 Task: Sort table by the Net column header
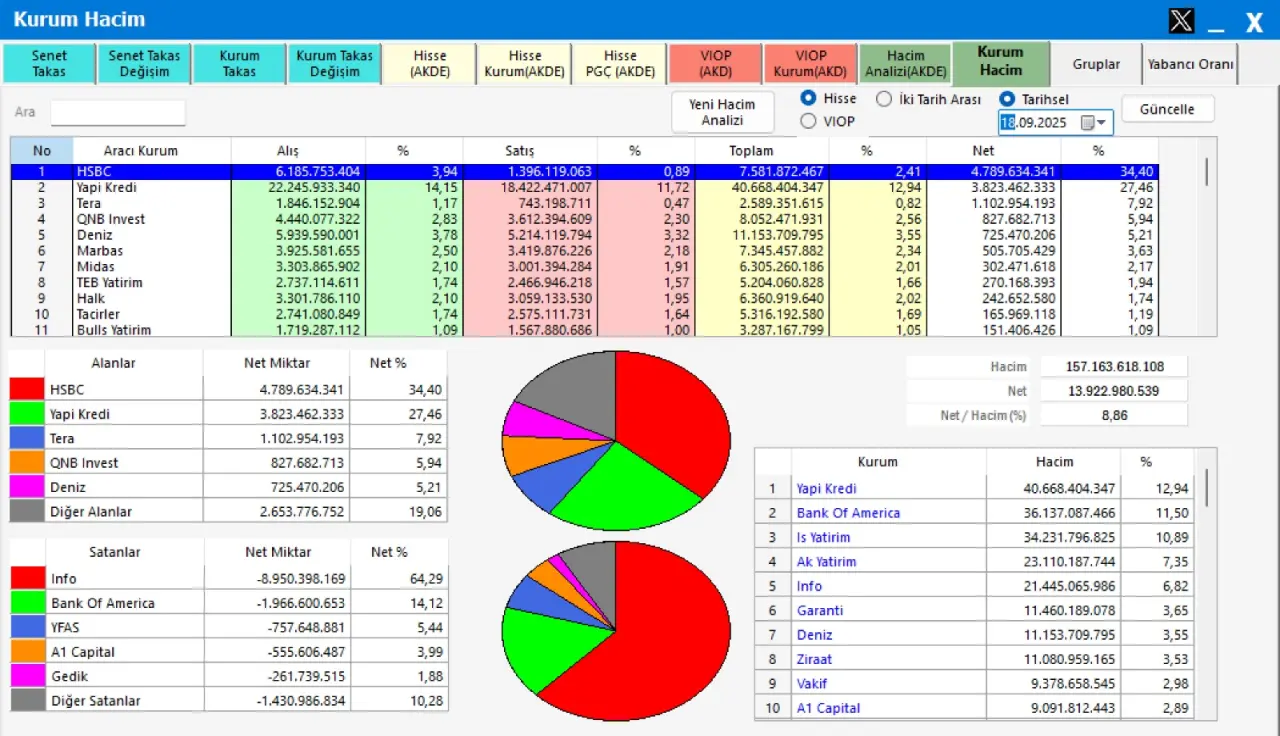pyautogui.click(x=983, y=151)
